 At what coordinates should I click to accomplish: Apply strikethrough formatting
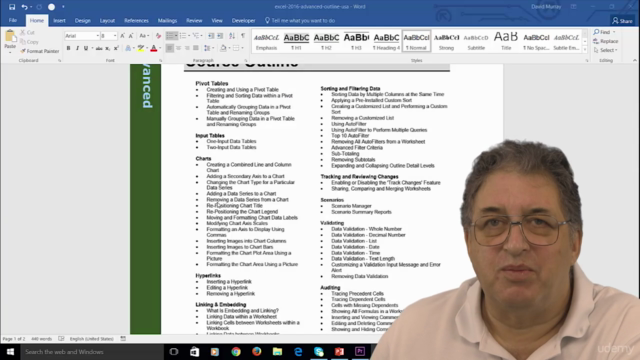(99, 48)
